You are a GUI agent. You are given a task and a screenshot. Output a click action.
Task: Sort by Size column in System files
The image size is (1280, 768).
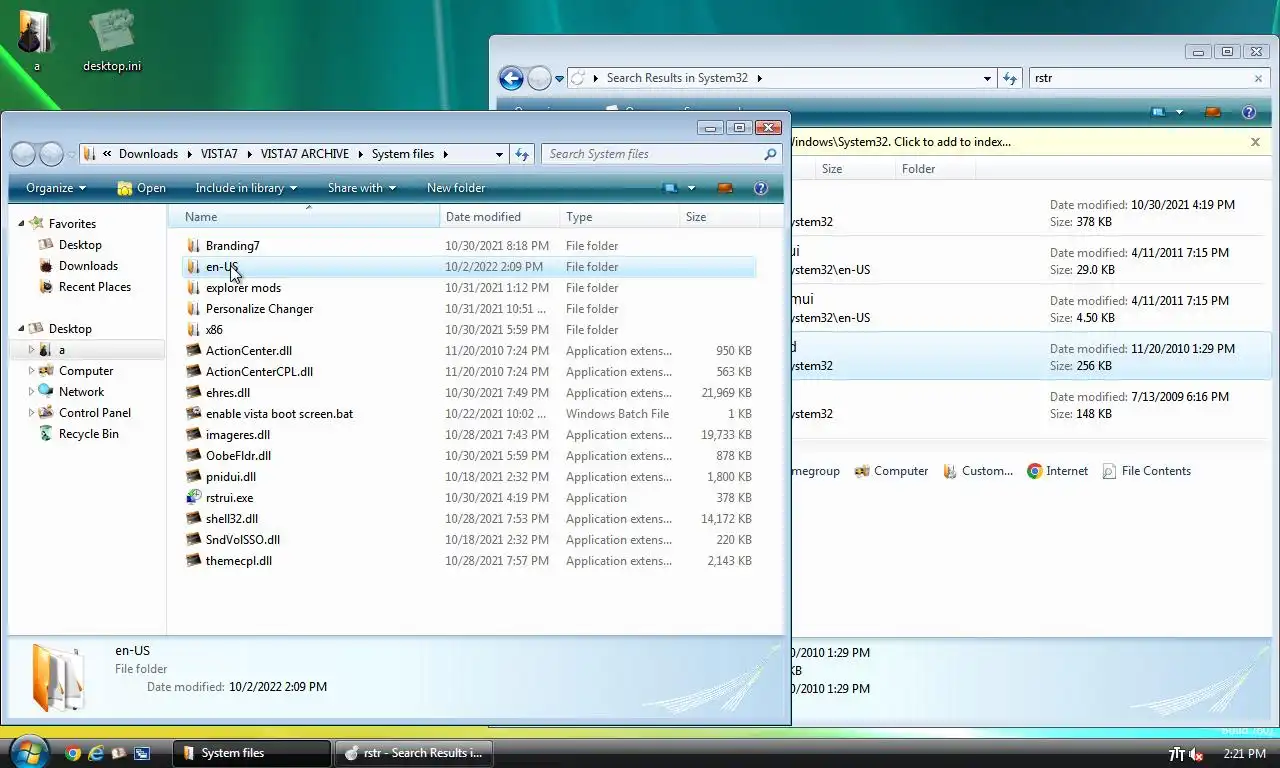click(720, 217)
